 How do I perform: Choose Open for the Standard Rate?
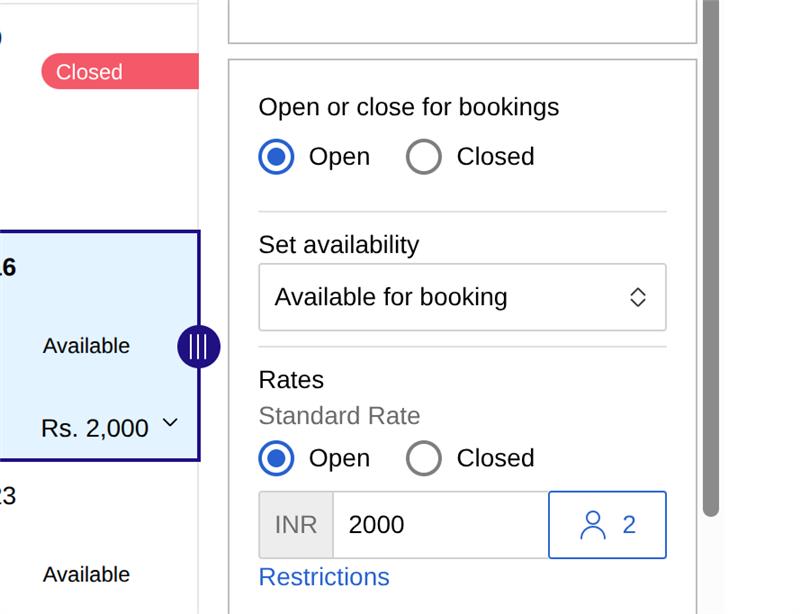click(276, 458)
